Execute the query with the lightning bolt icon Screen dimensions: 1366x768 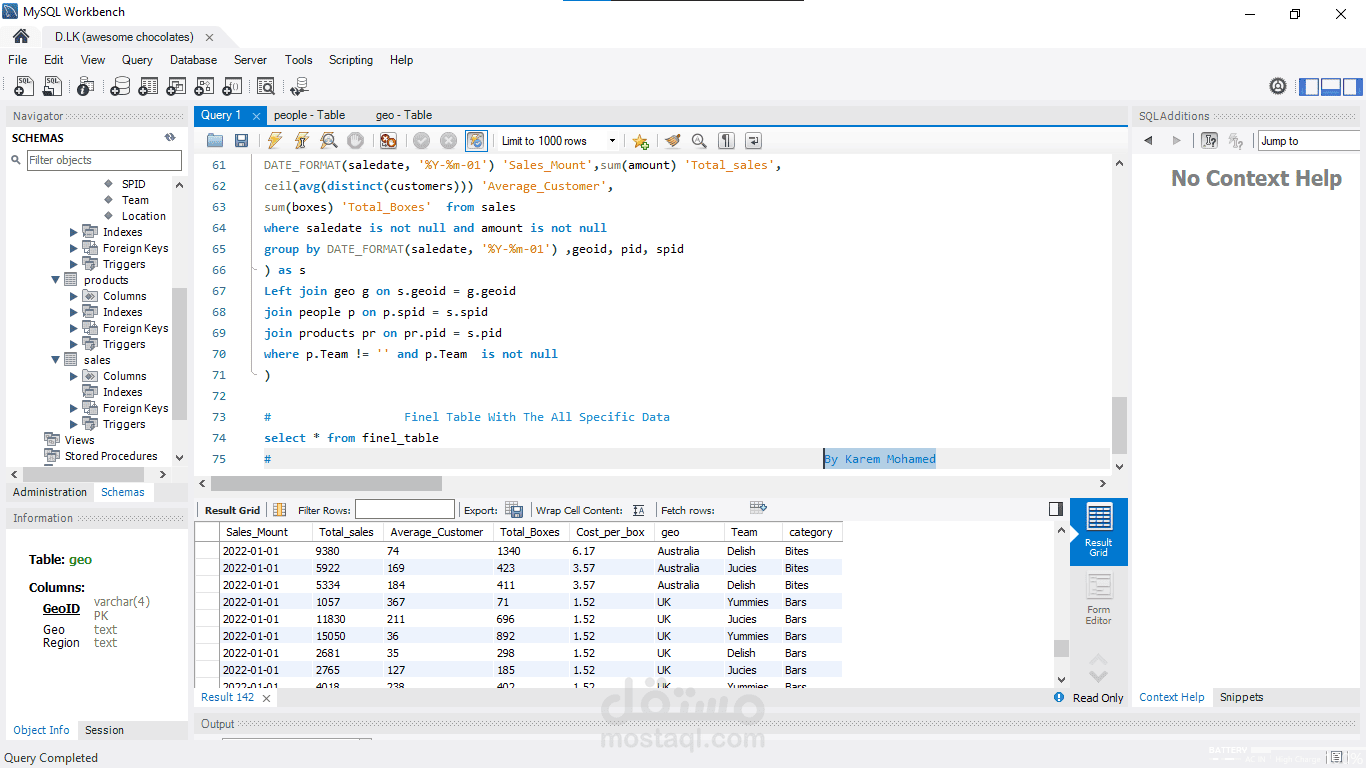click(274, 141)
